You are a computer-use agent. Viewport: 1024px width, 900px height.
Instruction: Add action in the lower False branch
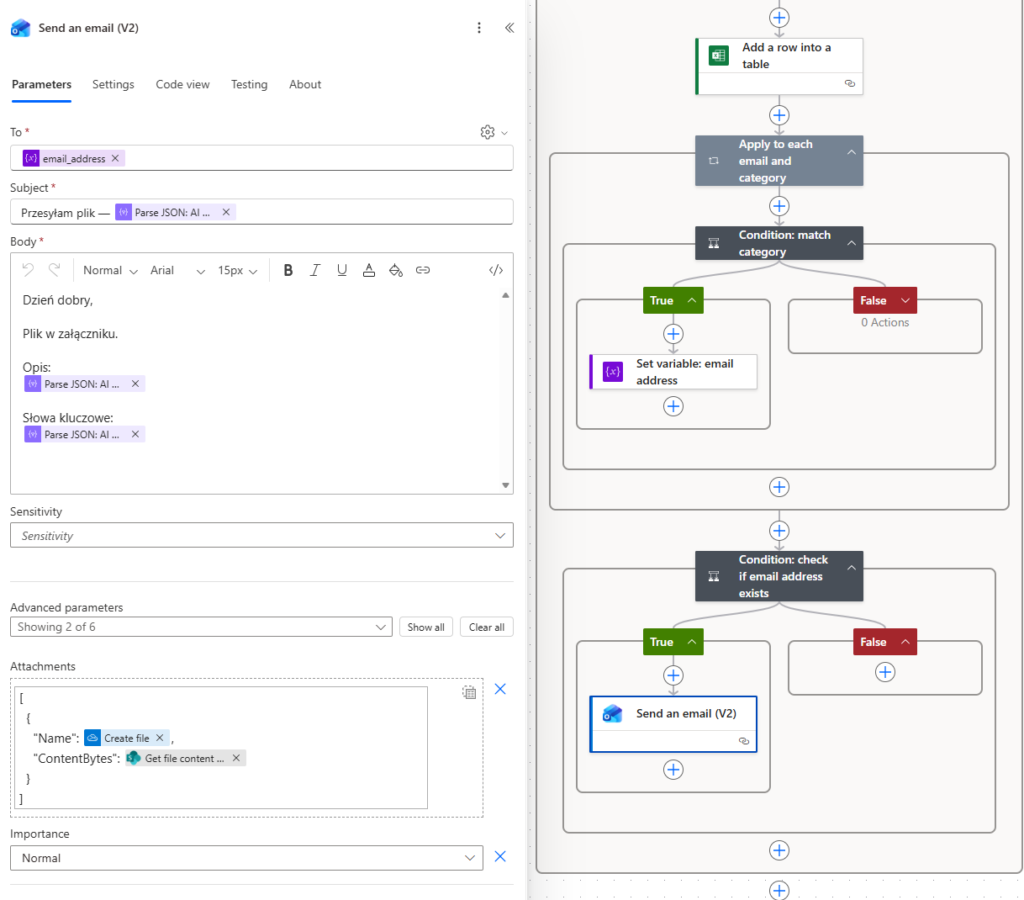885,672
